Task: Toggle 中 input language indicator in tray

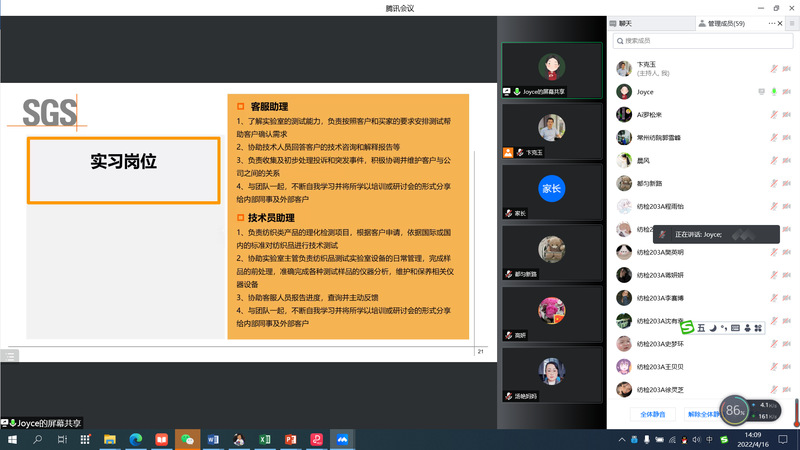Action: click(709, 439)
